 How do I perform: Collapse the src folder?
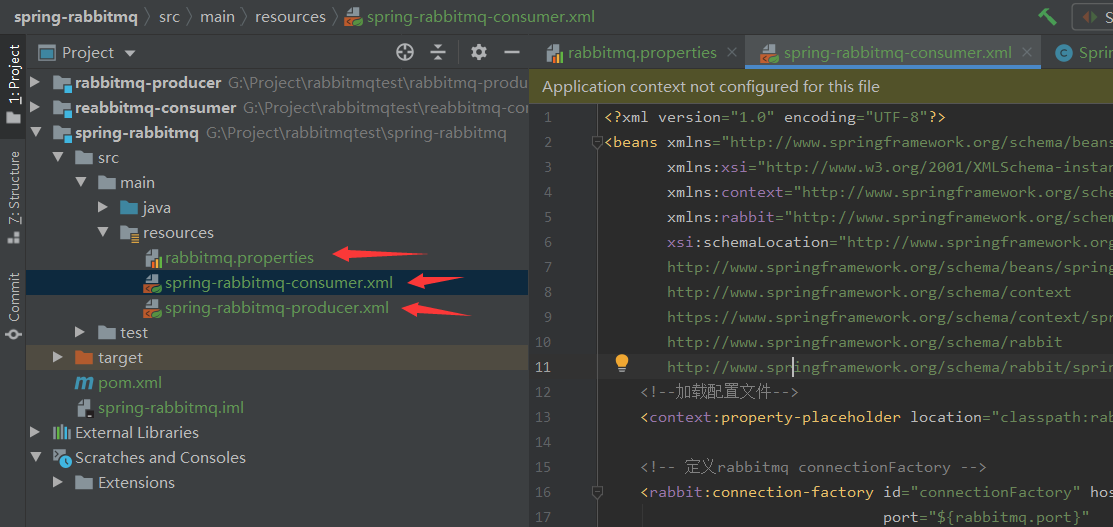(x=59, y=158)
